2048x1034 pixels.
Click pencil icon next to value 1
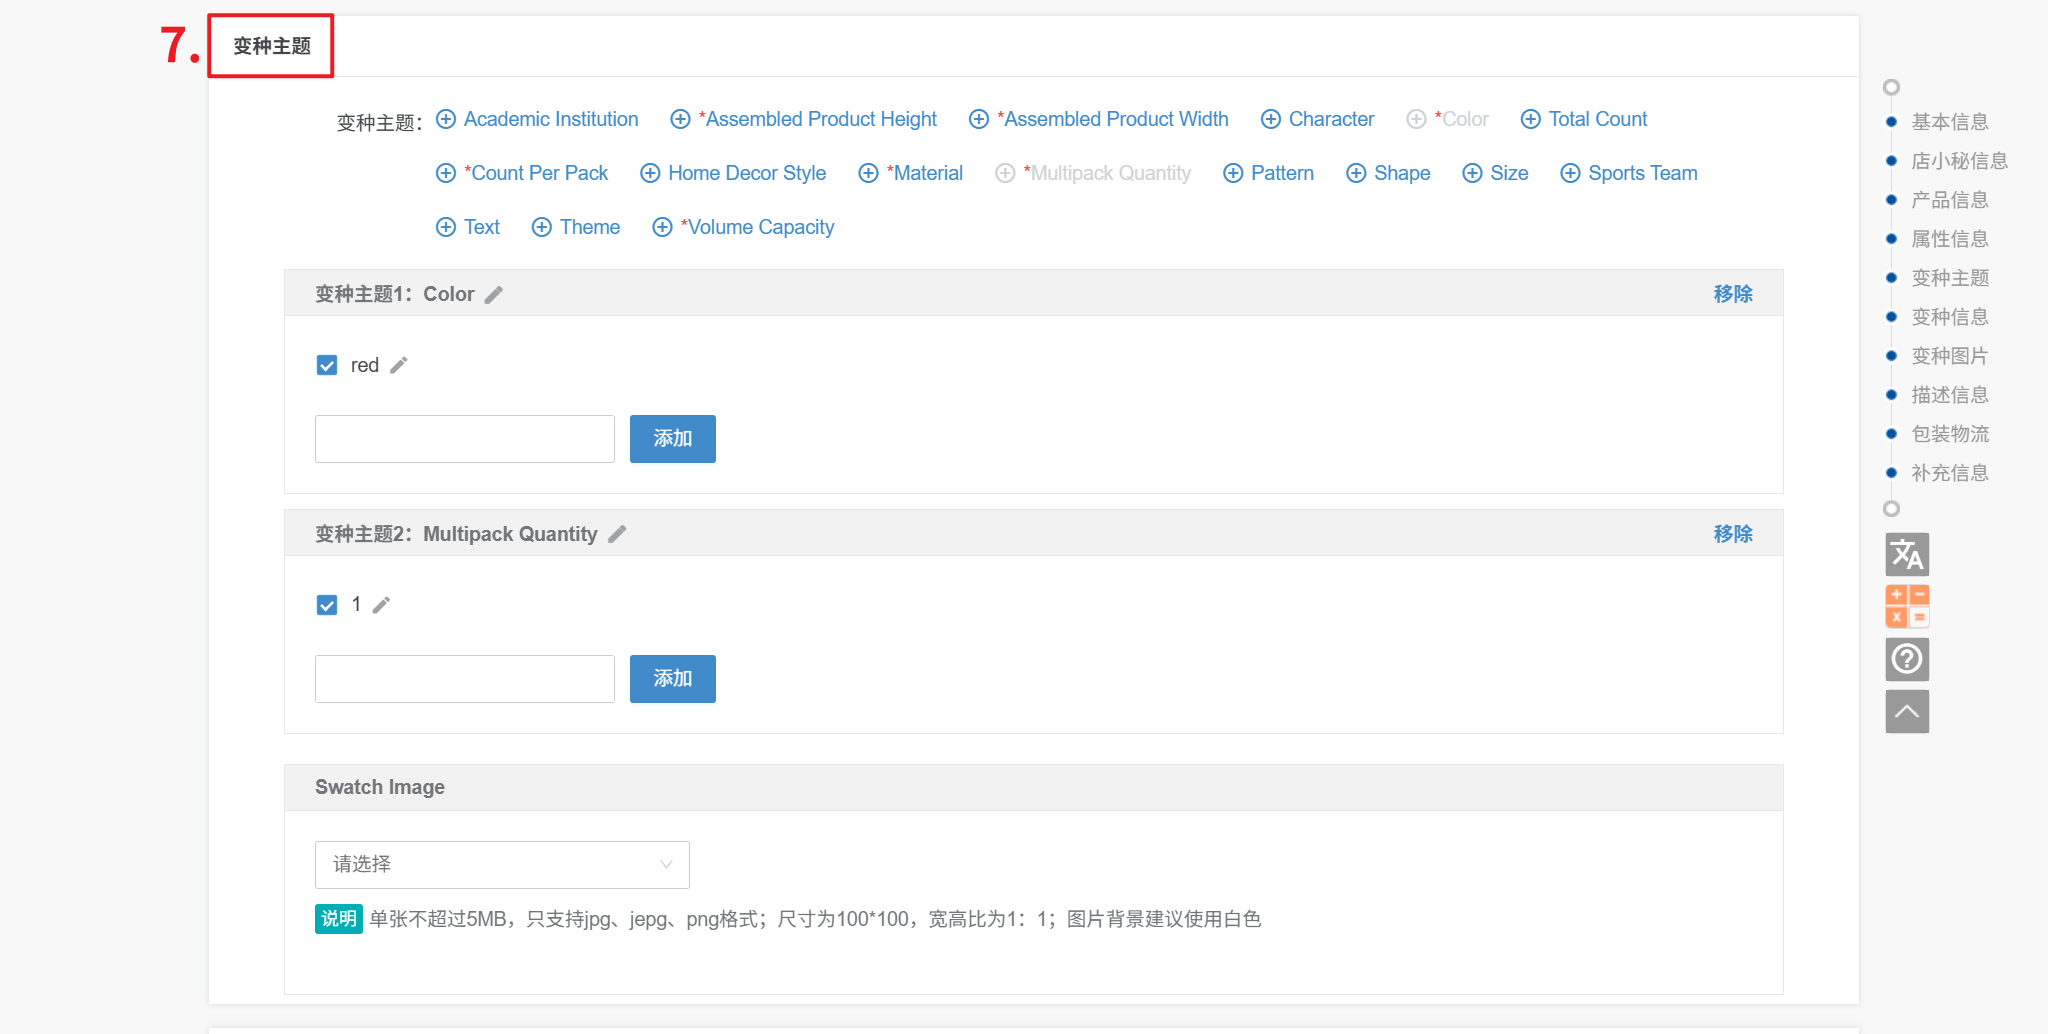pos(381,605)
